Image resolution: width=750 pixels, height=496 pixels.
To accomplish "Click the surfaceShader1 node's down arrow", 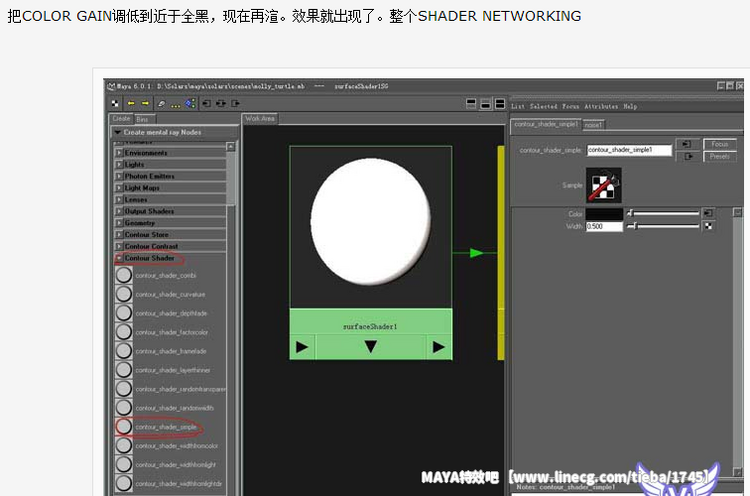I will coord(371,347).
